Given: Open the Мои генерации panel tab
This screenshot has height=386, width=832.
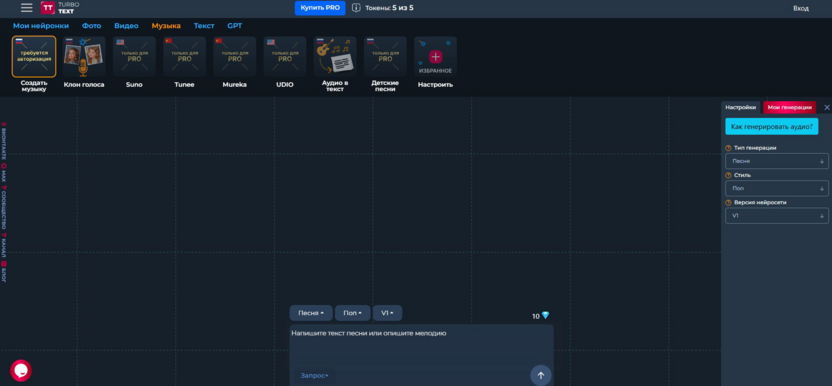Looking at the screenshot, I should point(790,107).
